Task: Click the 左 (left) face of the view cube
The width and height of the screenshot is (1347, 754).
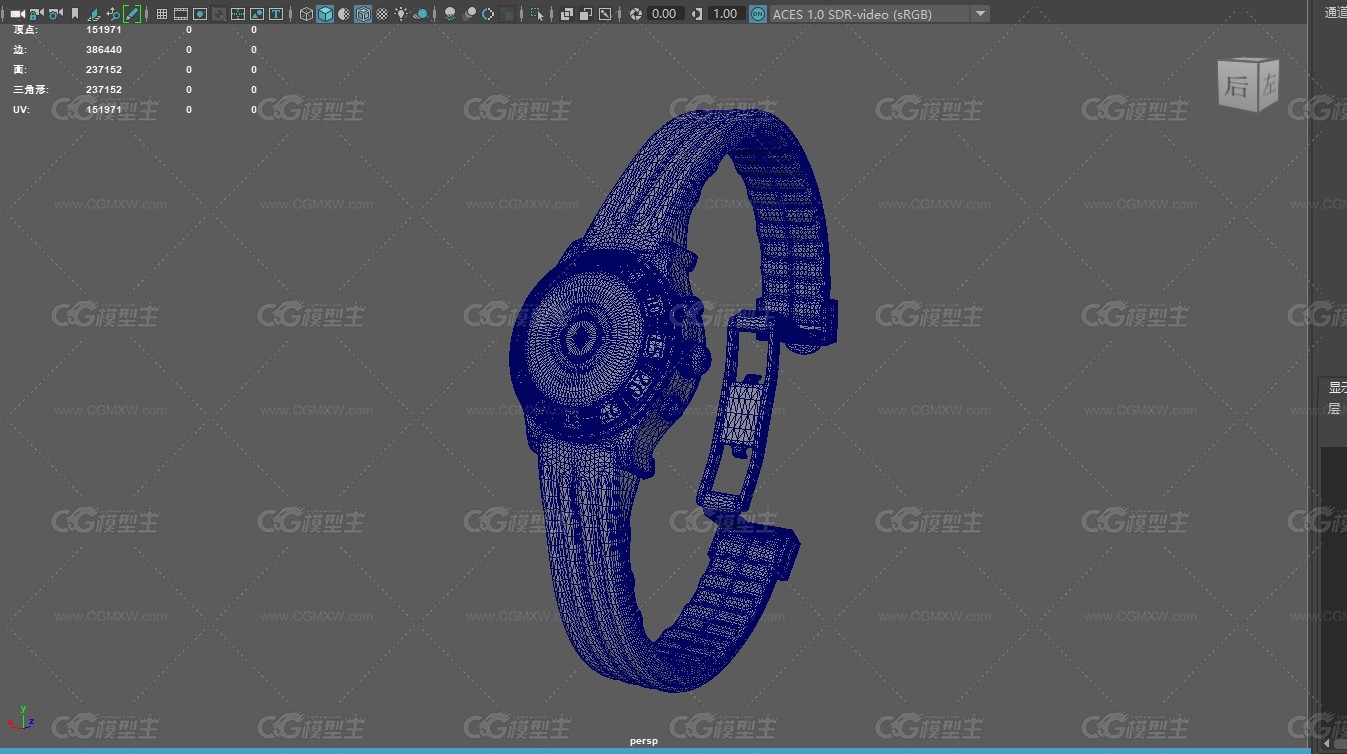Action: click(1268, 84)
